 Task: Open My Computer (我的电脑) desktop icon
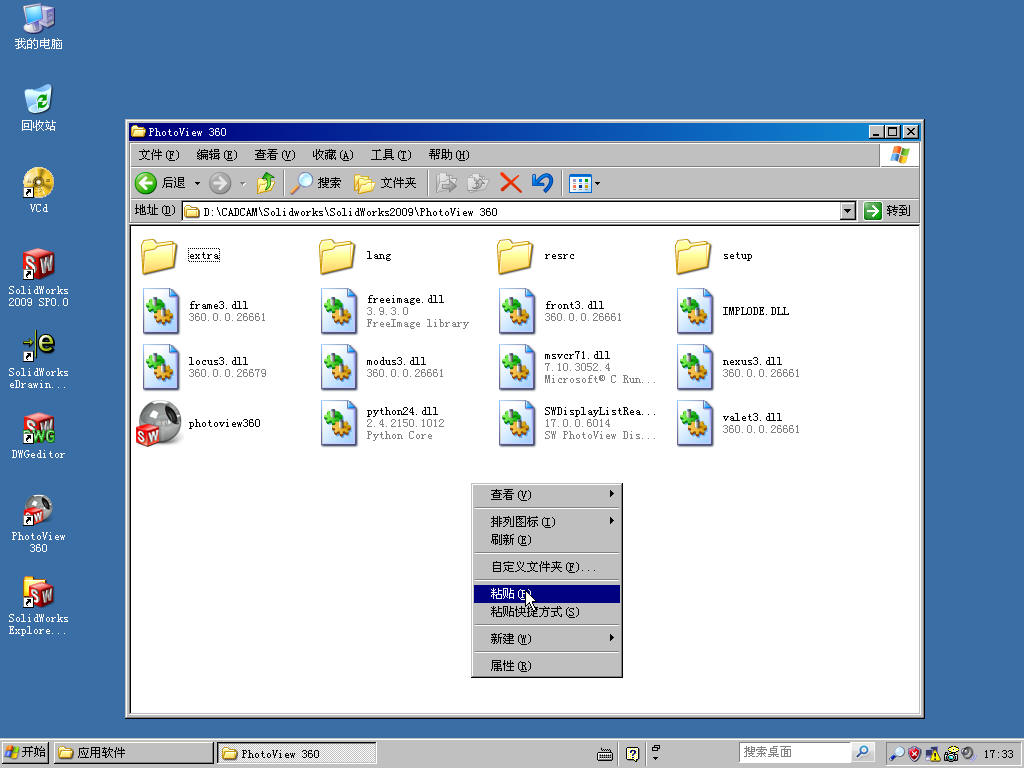coord(39,27)
